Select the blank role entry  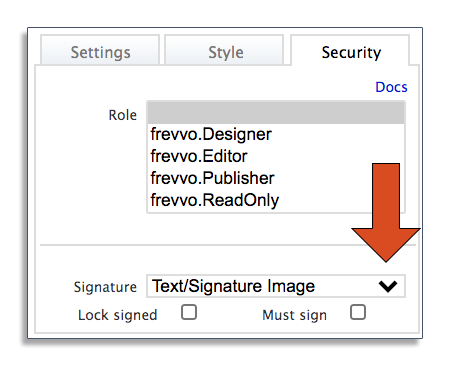point(276,113)
